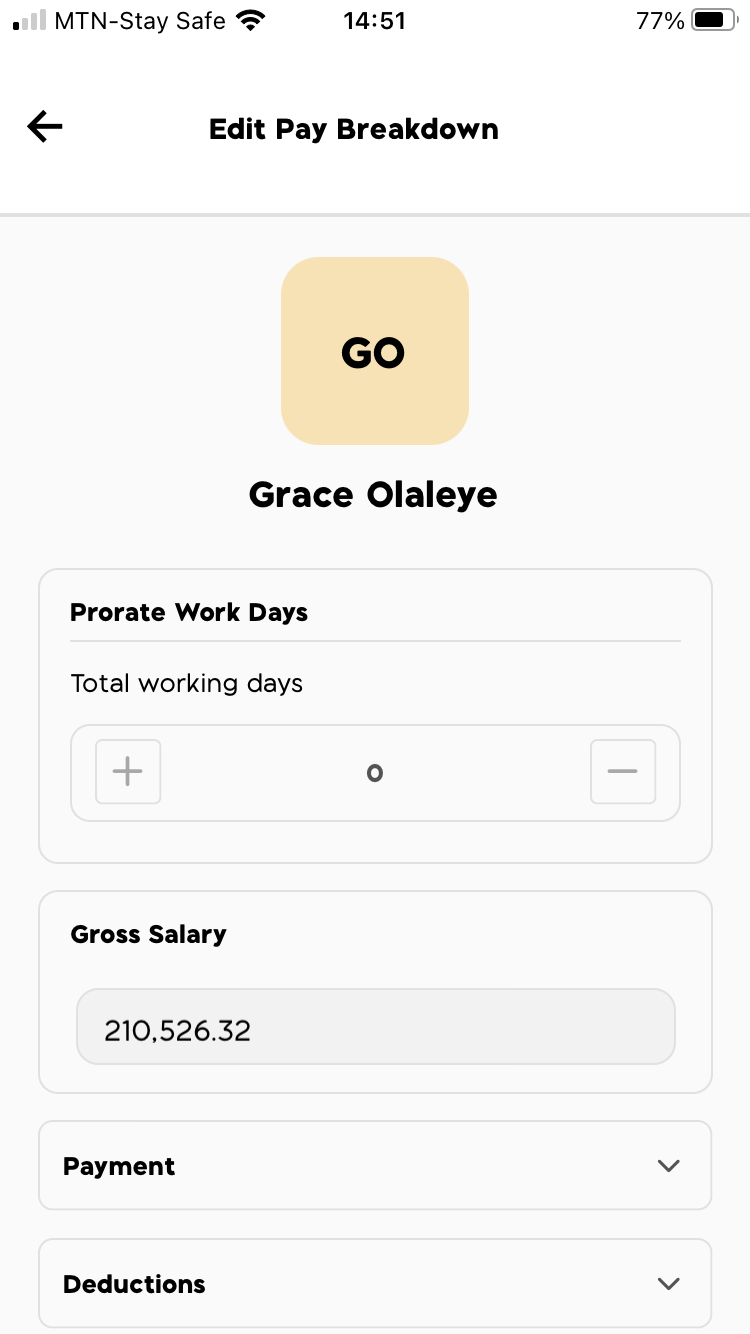Tap the 77% battery percentage
Image resolution: width=750 pixels, height=1334 pixels.
point(659,21)
